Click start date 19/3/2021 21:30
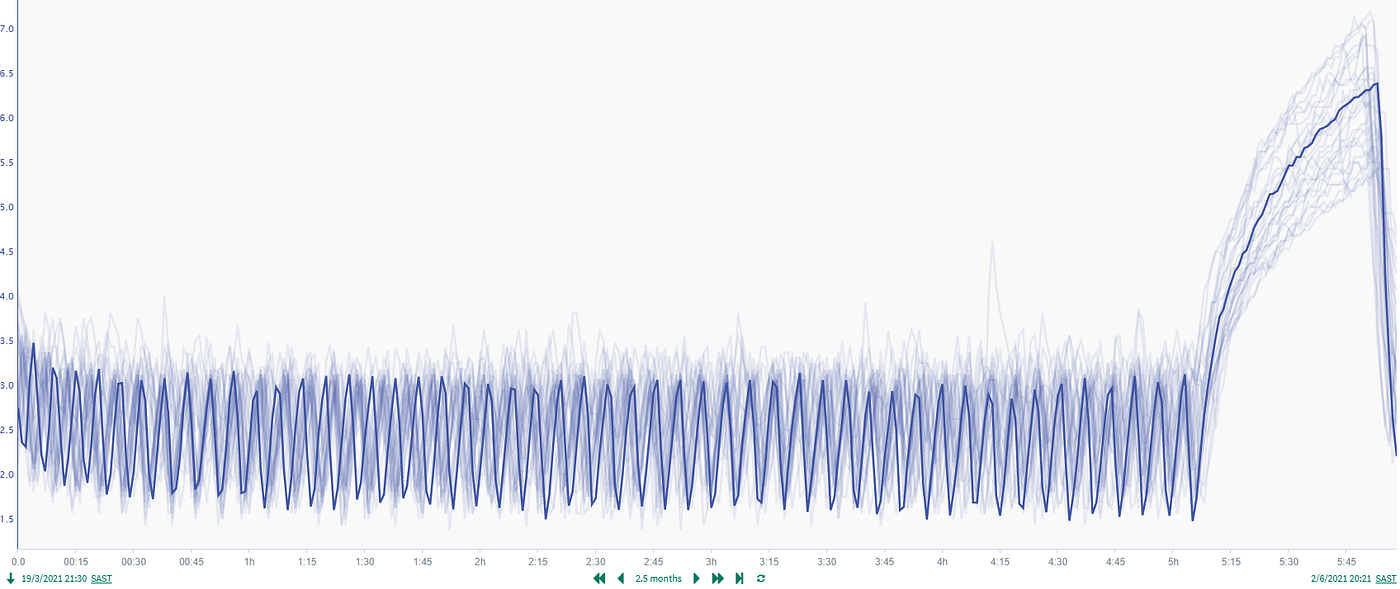 click(x=53, y=579)
